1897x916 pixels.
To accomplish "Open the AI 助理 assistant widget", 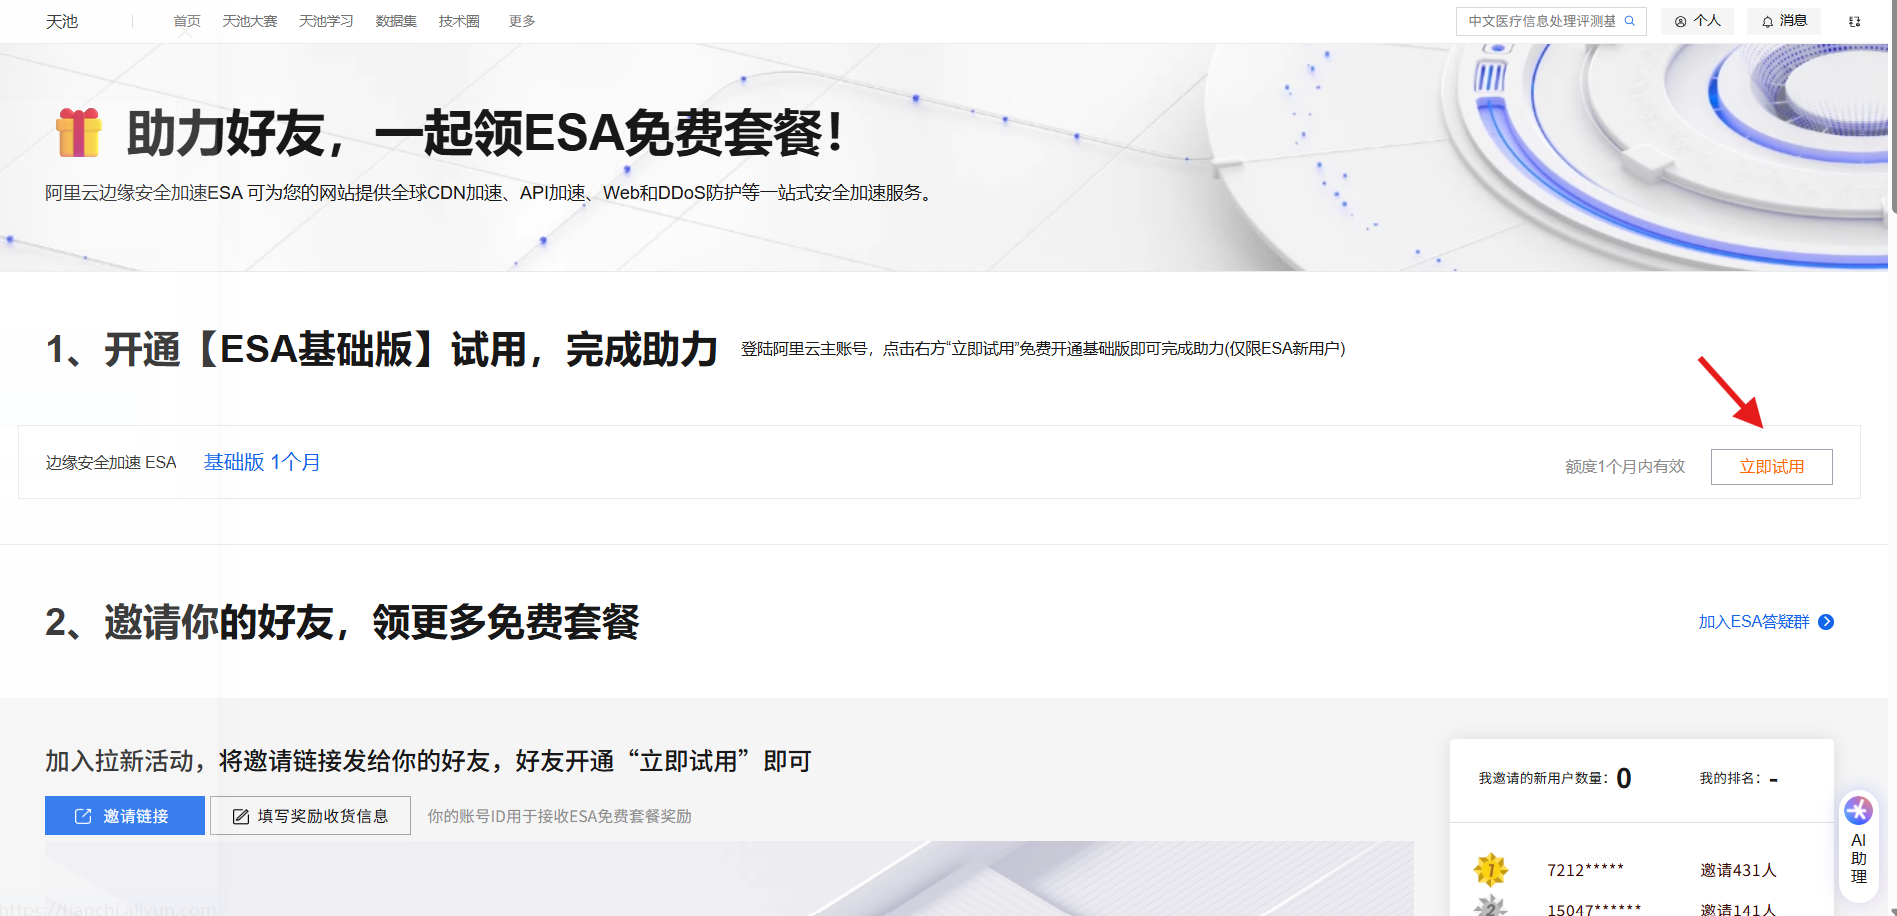I will [1859, 845].
